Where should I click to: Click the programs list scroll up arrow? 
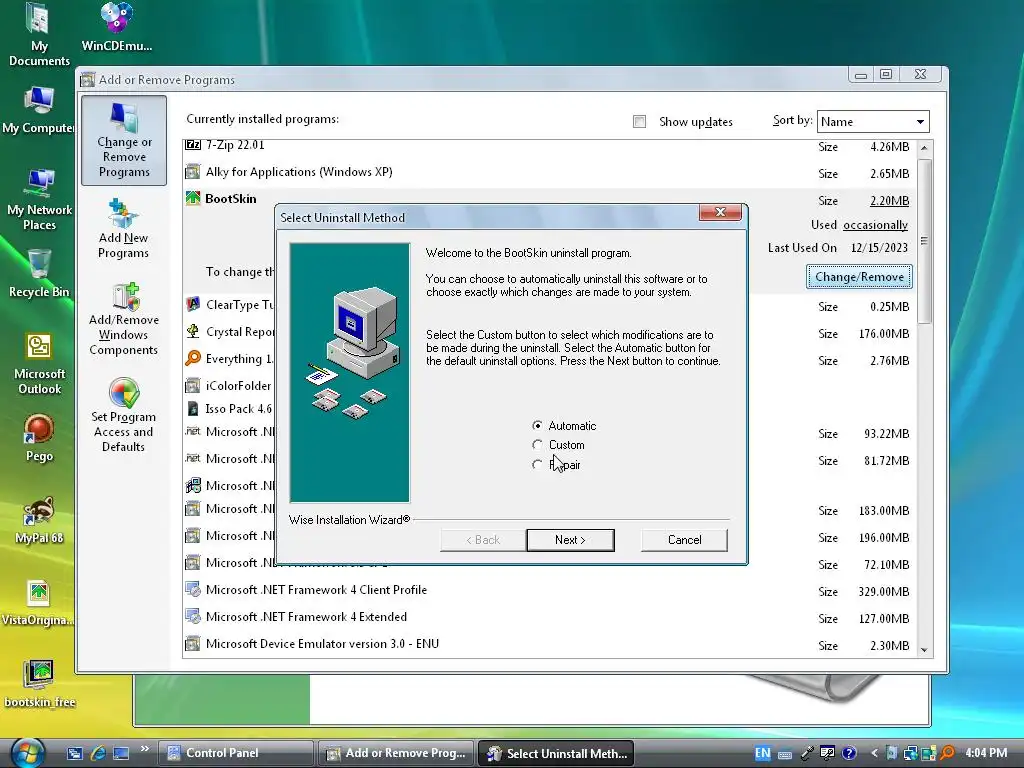pos(924,148)
